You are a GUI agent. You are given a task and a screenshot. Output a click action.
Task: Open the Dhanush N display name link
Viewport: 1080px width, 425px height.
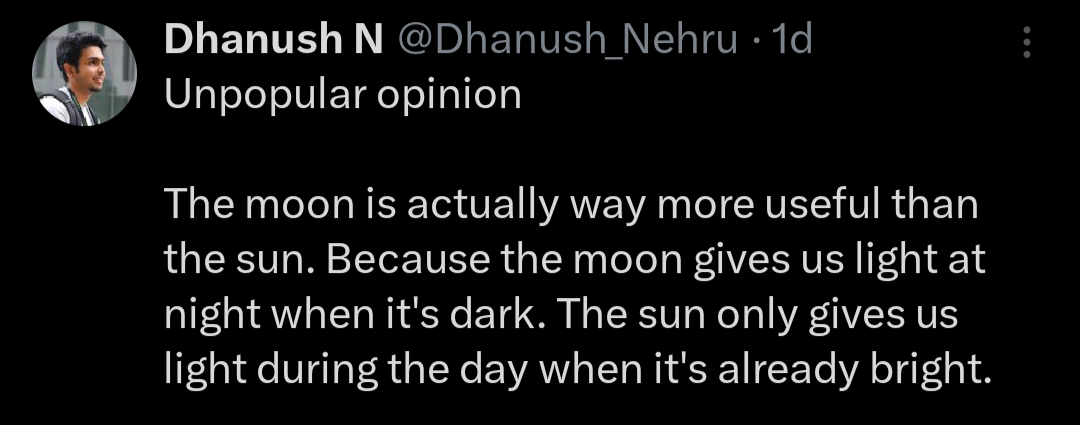(x=273, y=40)
